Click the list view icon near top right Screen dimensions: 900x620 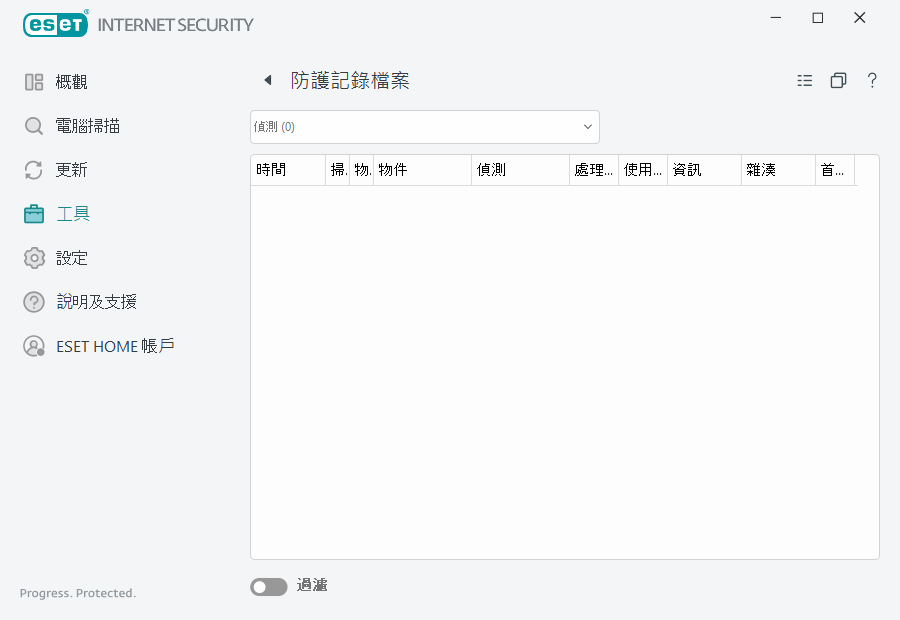click(805, 80)
